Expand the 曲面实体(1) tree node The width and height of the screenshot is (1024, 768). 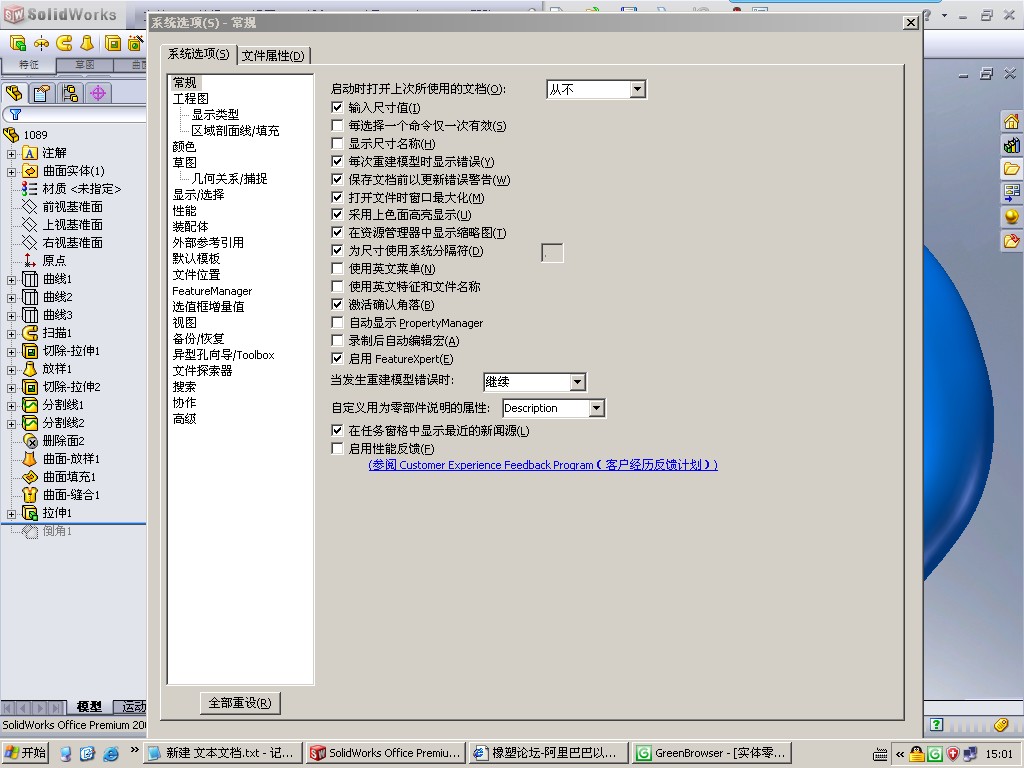(11, 172)
